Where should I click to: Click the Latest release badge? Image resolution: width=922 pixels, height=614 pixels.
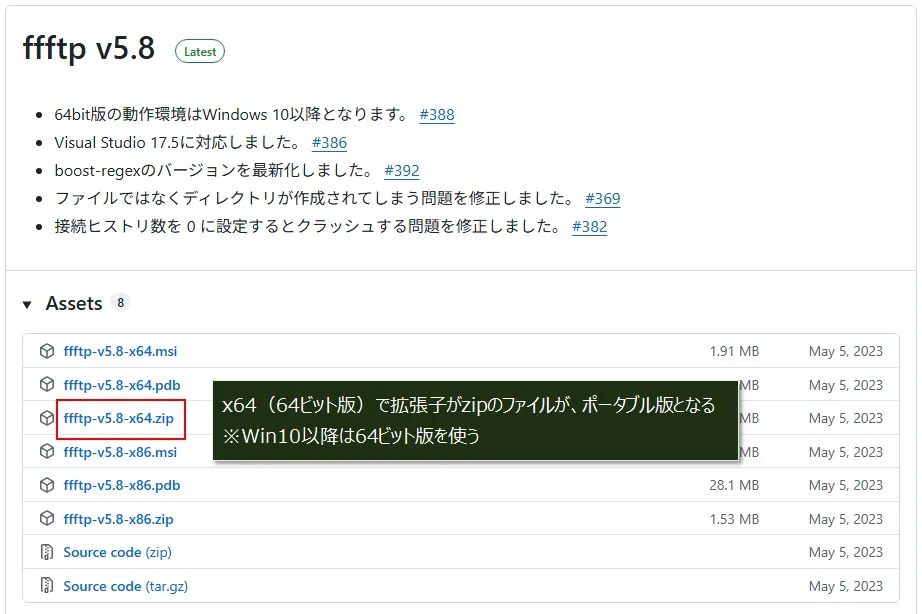(x=200, y=51)
